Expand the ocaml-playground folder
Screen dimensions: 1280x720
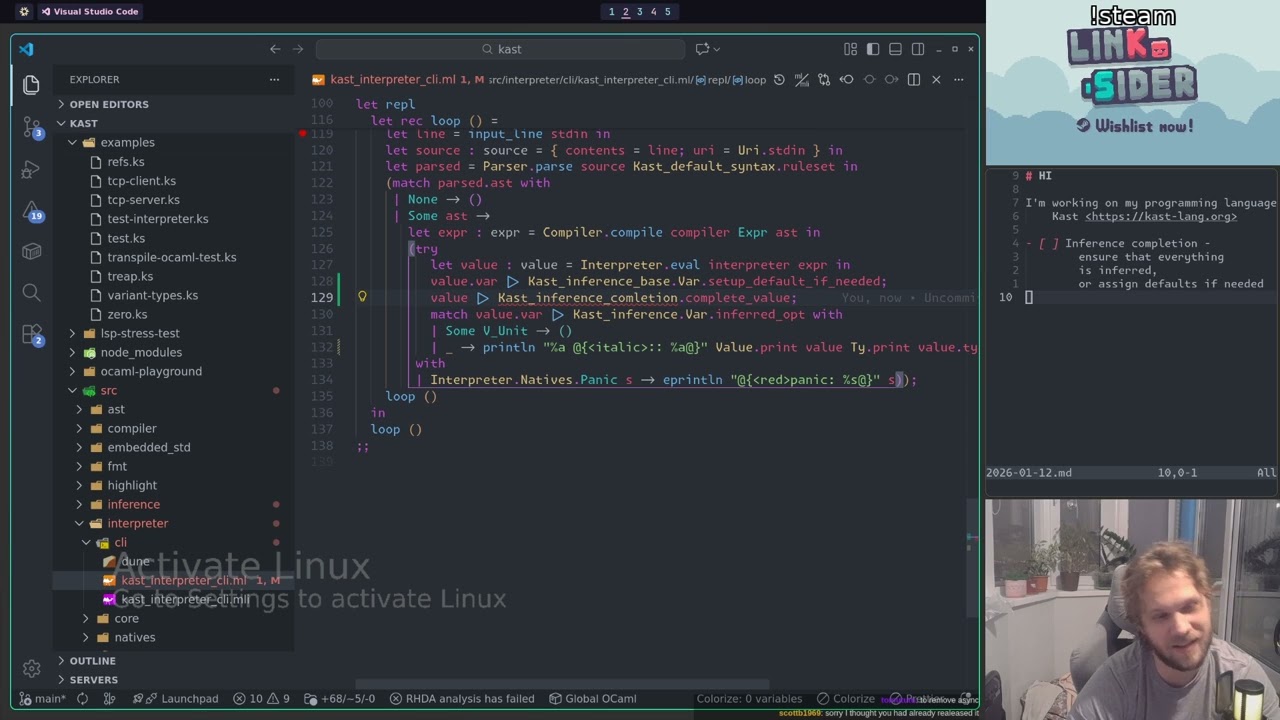[x=151, y=371]
